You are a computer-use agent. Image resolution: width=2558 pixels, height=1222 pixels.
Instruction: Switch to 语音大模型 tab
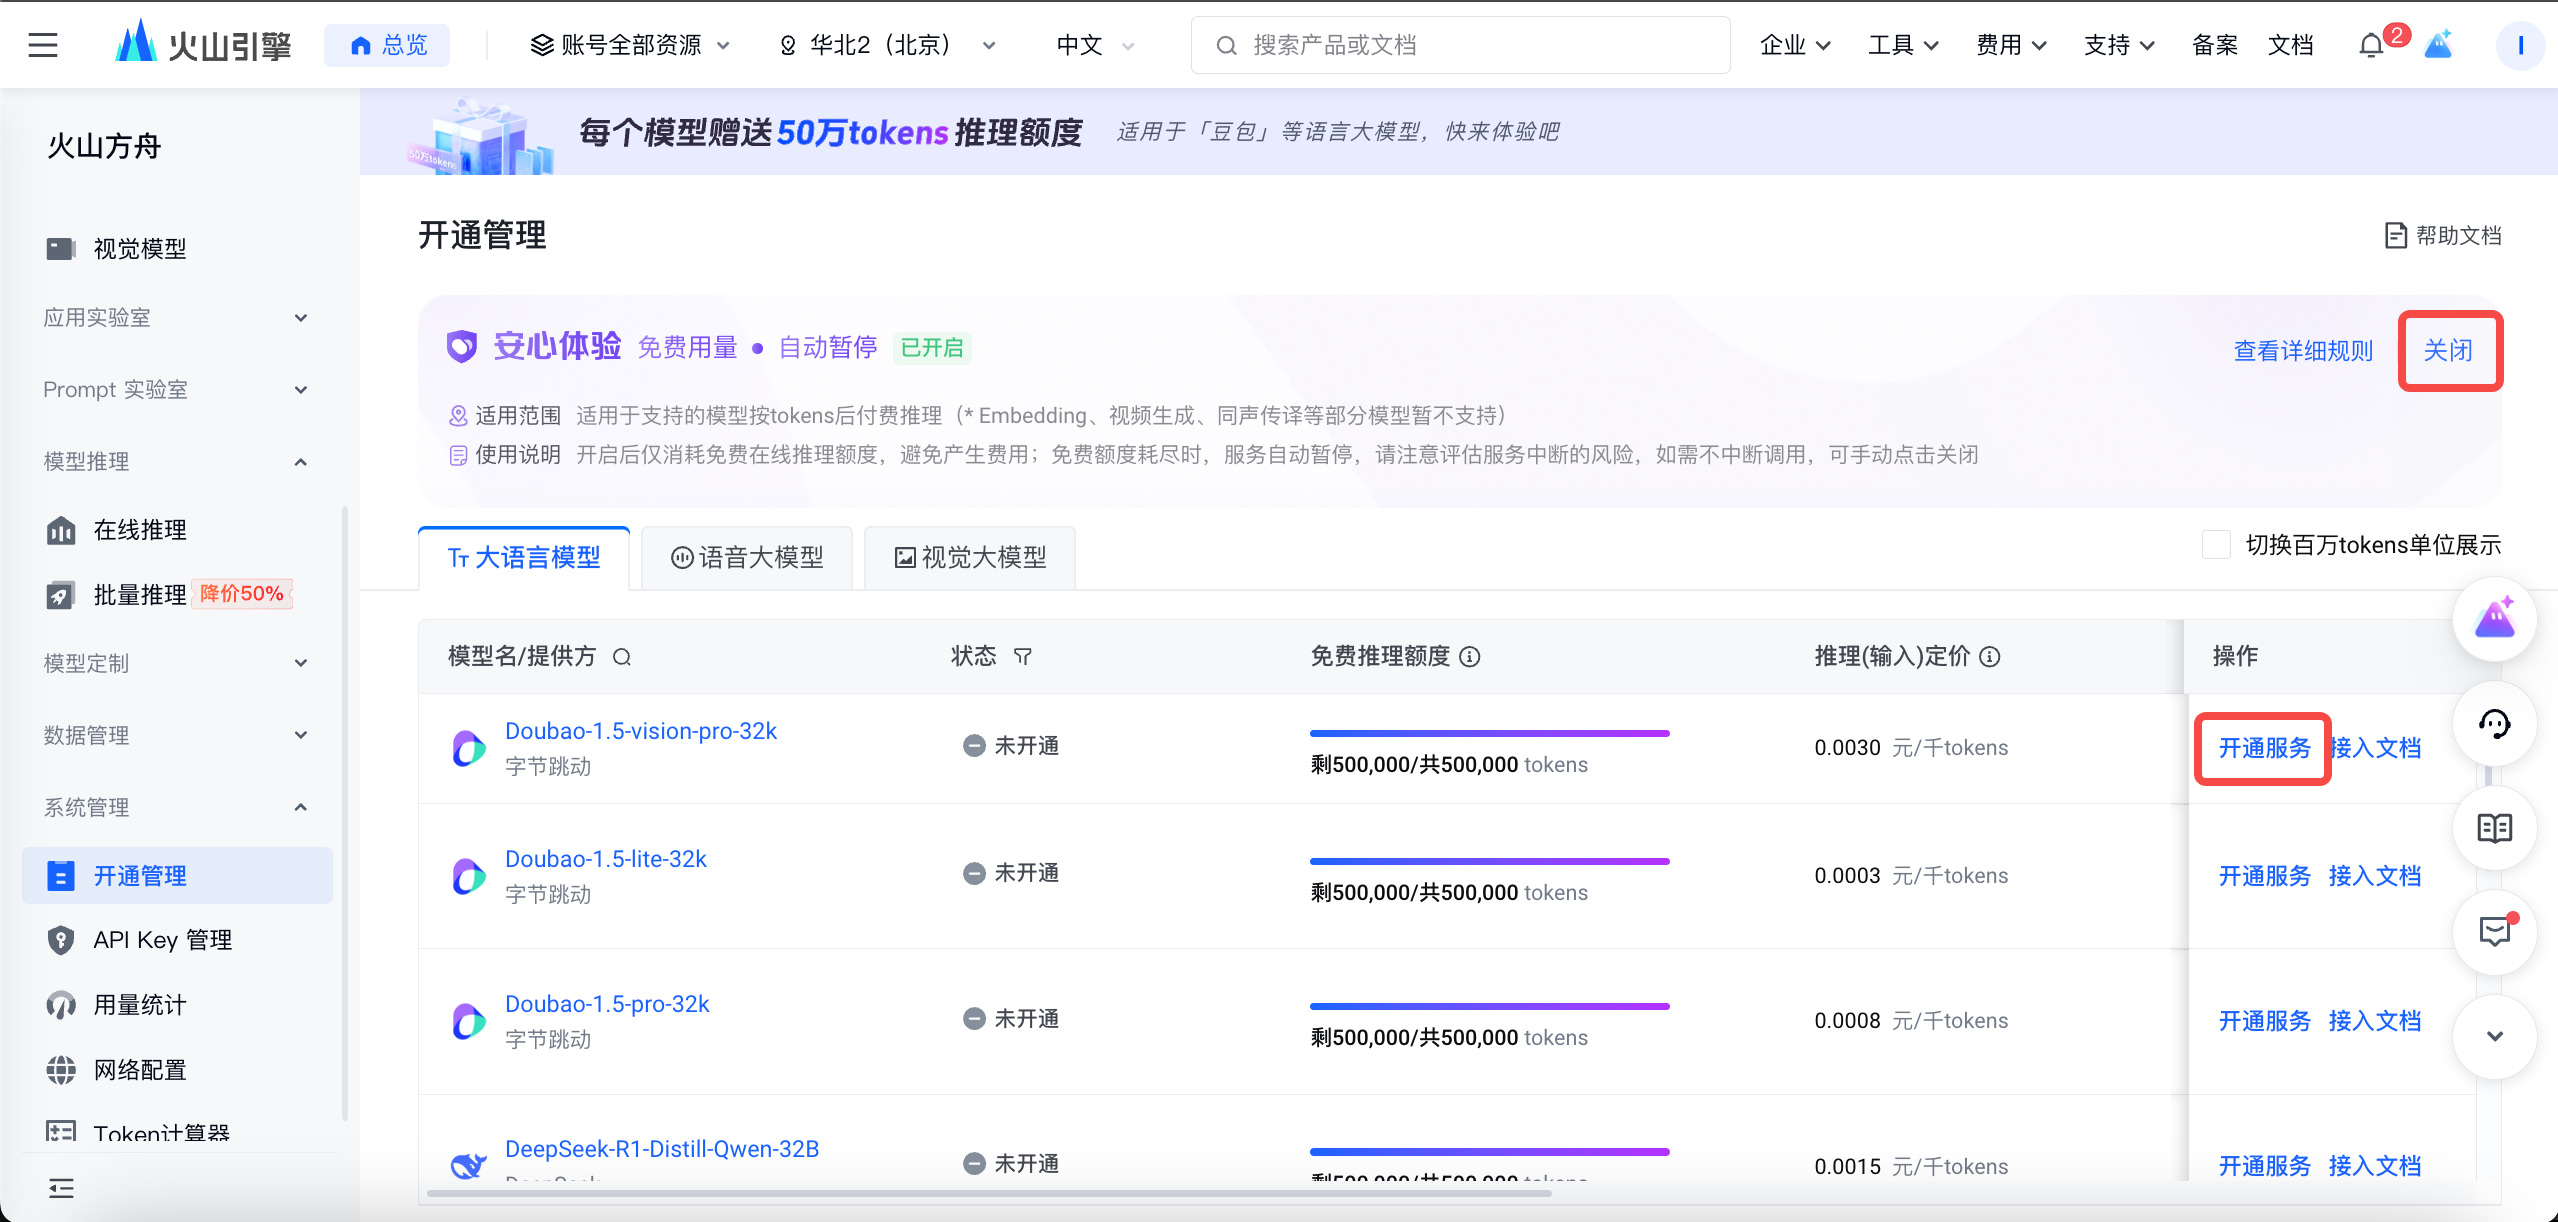tap(747, 558)
